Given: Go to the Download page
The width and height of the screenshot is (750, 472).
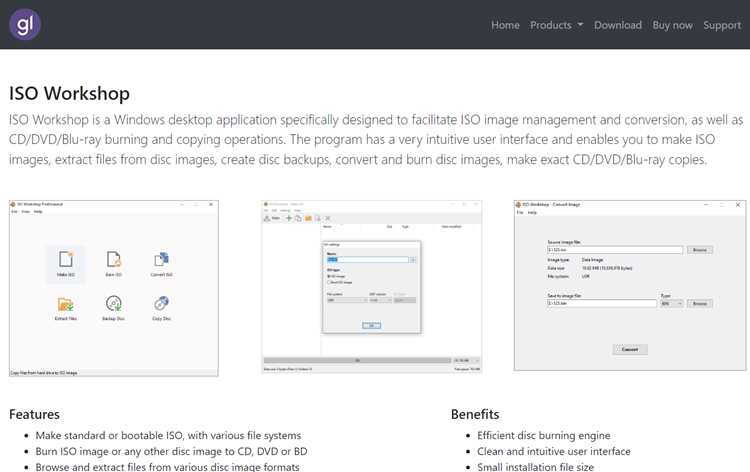Looking at the screenshot, I should pos(618,25).
